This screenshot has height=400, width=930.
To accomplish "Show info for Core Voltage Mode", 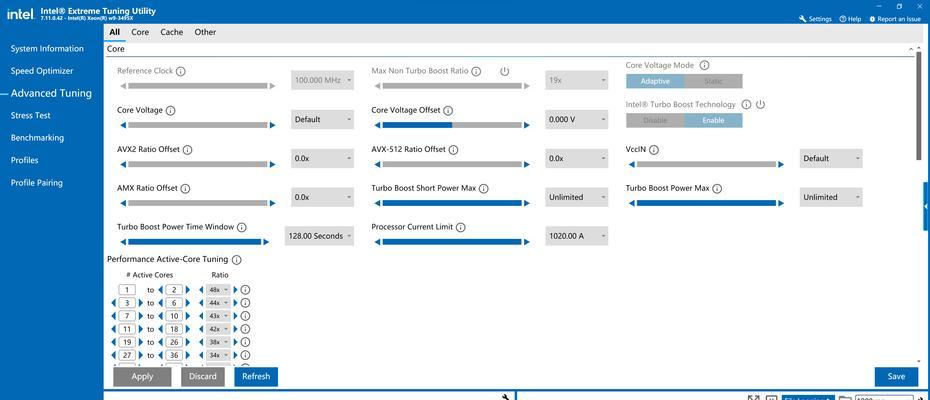I will pos(704,65).
